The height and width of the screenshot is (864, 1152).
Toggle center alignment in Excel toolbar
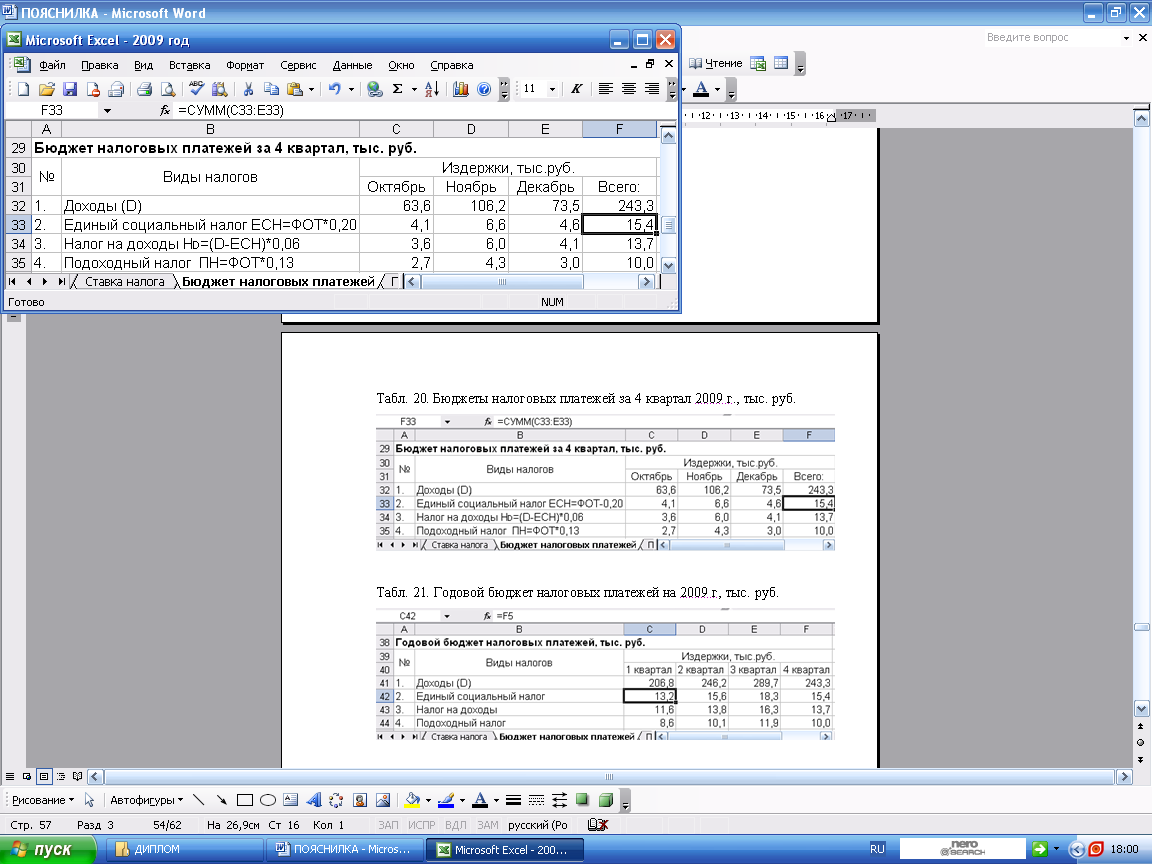[x=629, y=89]
